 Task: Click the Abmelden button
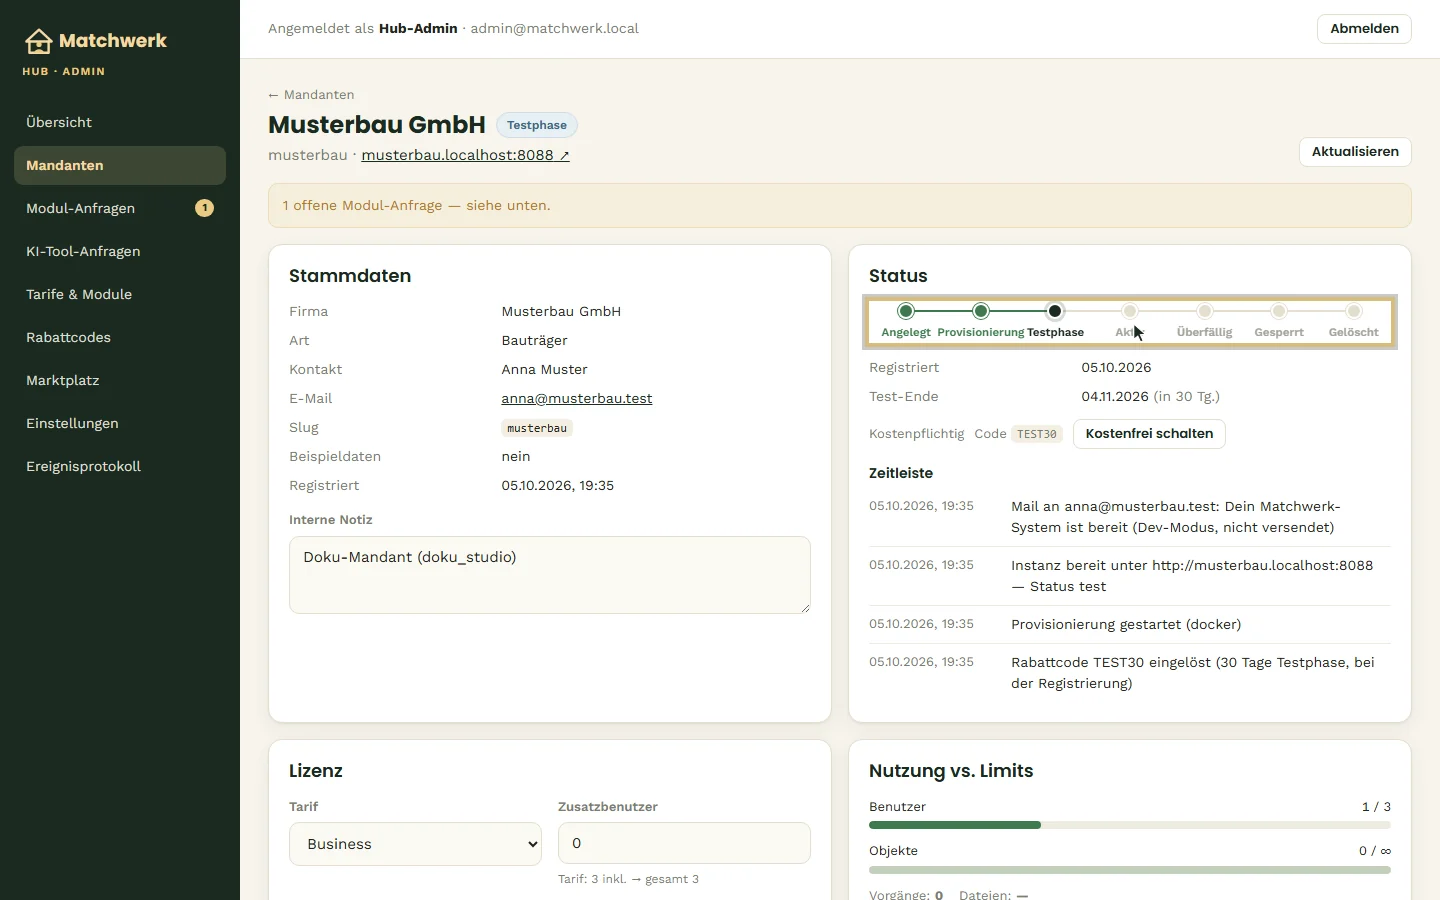point(1364,29)
